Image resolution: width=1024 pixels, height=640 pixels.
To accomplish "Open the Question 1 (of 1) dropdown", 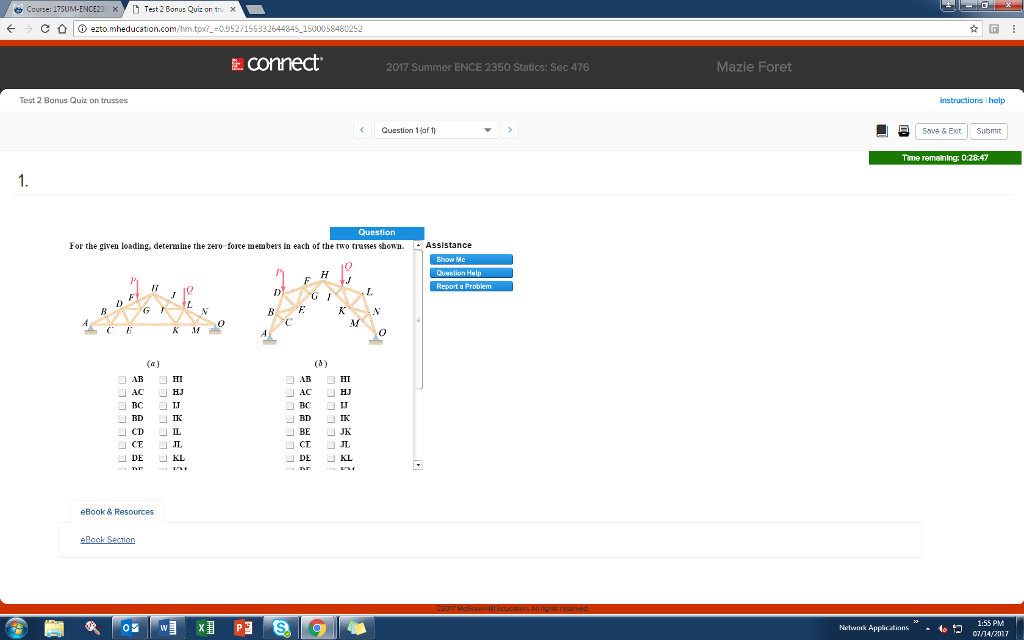I will tap(436, 129).
